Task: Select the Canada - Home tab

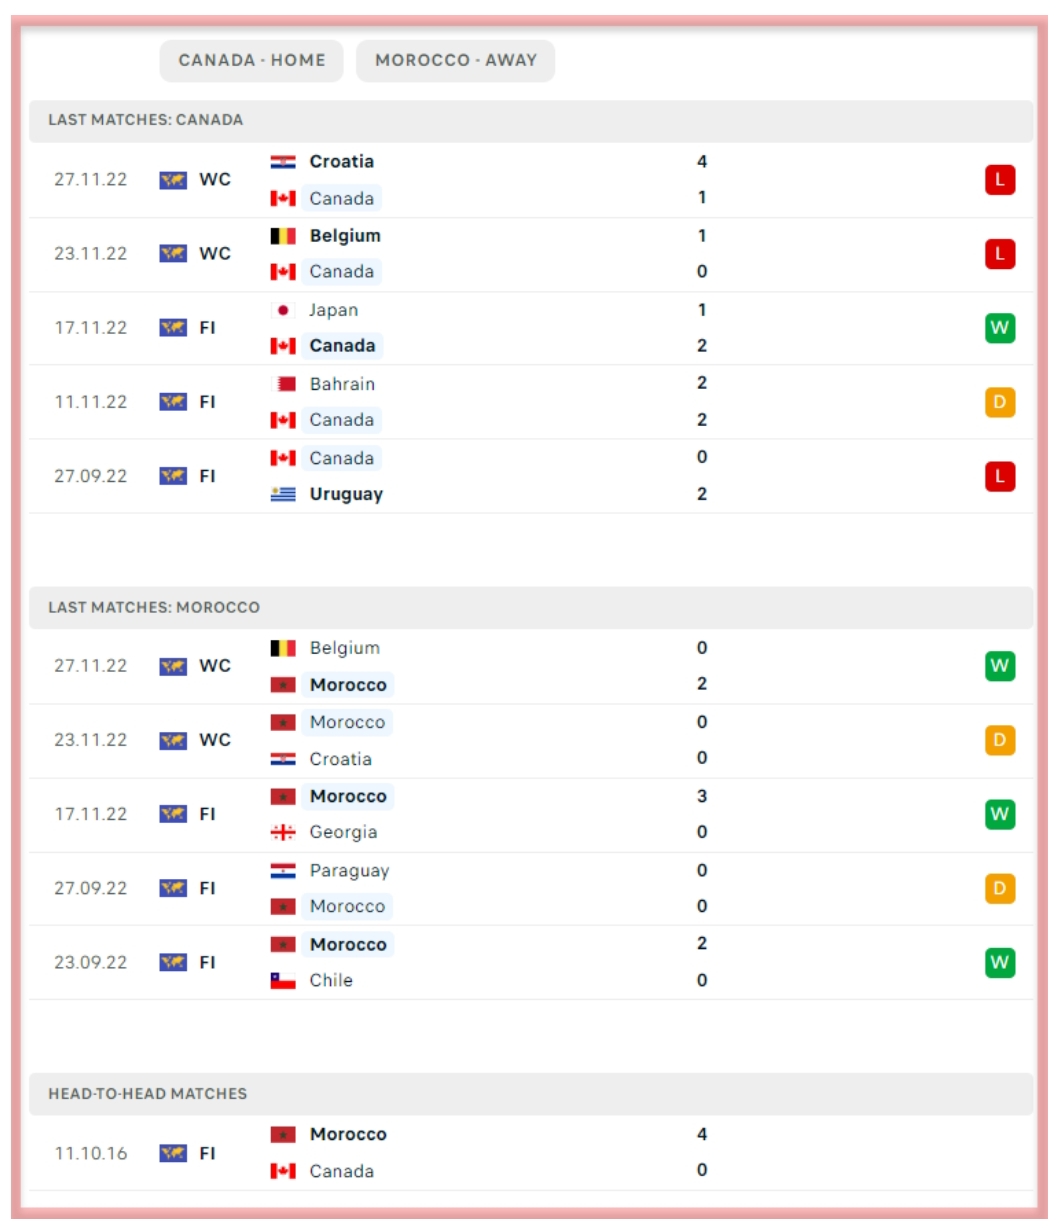Action: coord(251,60)
